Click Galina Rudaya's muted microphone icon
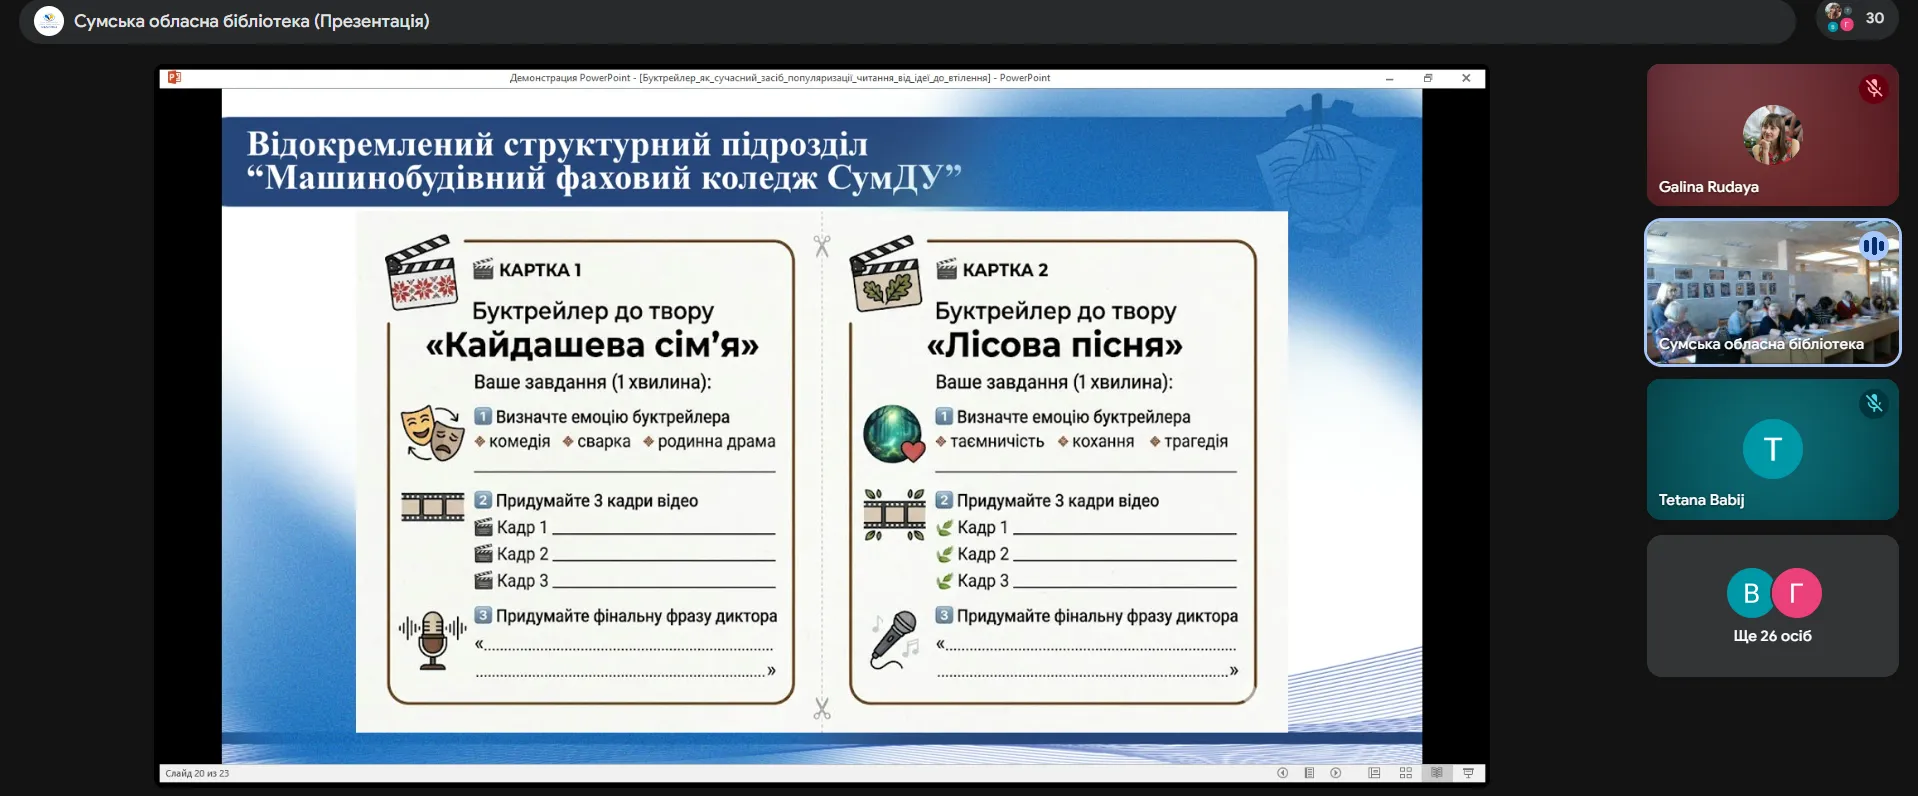 tap(1873, 89)
